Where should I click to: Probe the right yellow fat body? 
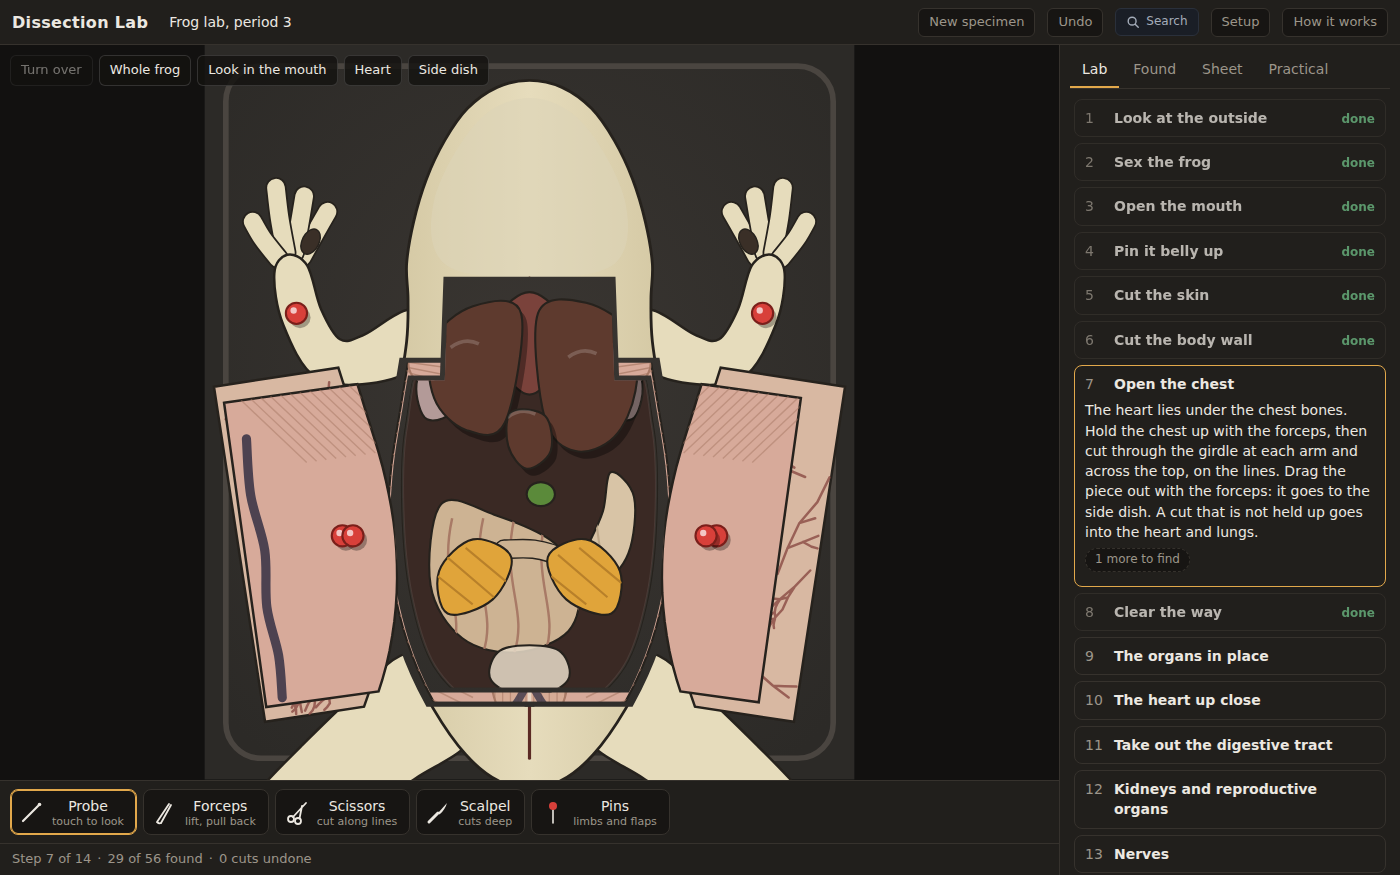pyautogui.click(x=585, y=575)
